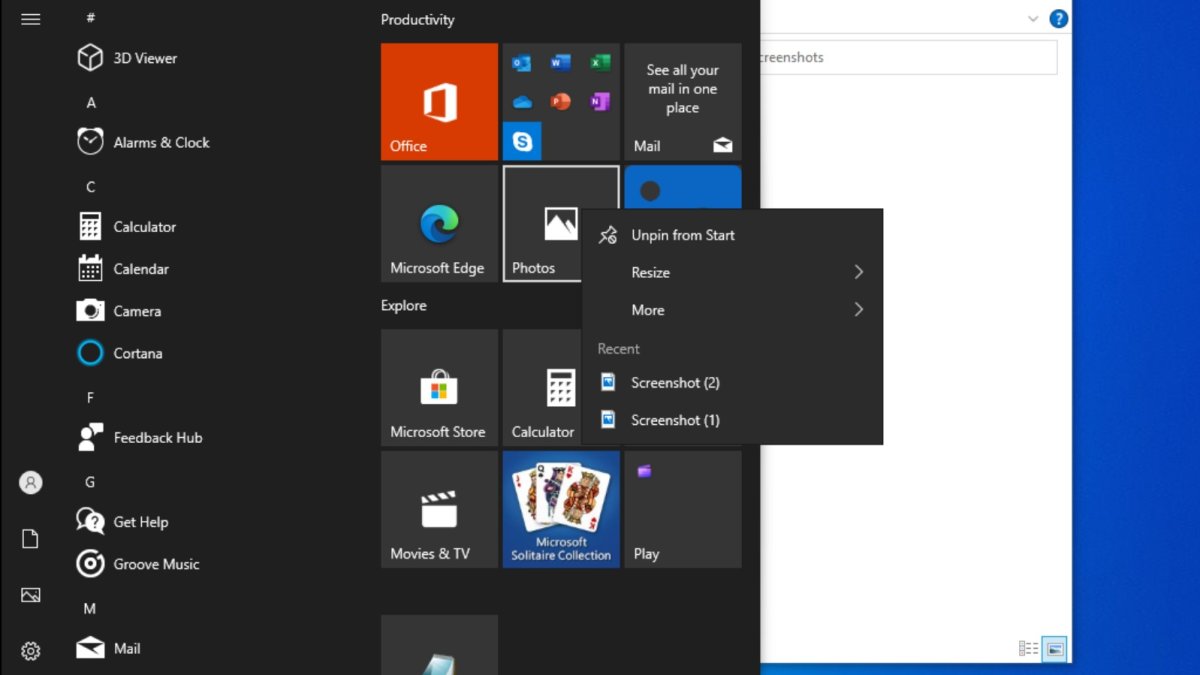
Task: Open the Calculator tile under Explore
Action: pos(542,387)
